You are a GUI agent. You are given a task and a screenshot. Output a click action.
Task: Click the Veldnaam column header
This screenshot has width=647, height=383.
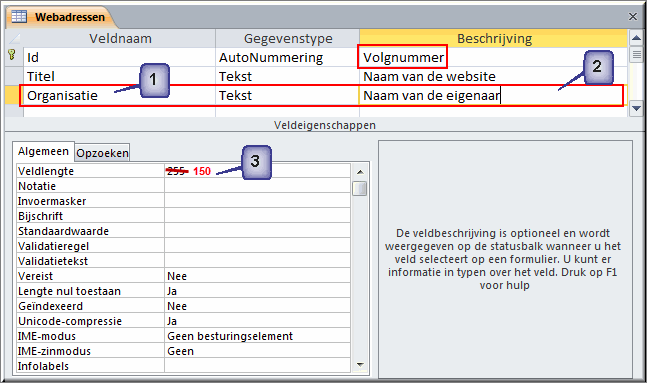120,38
